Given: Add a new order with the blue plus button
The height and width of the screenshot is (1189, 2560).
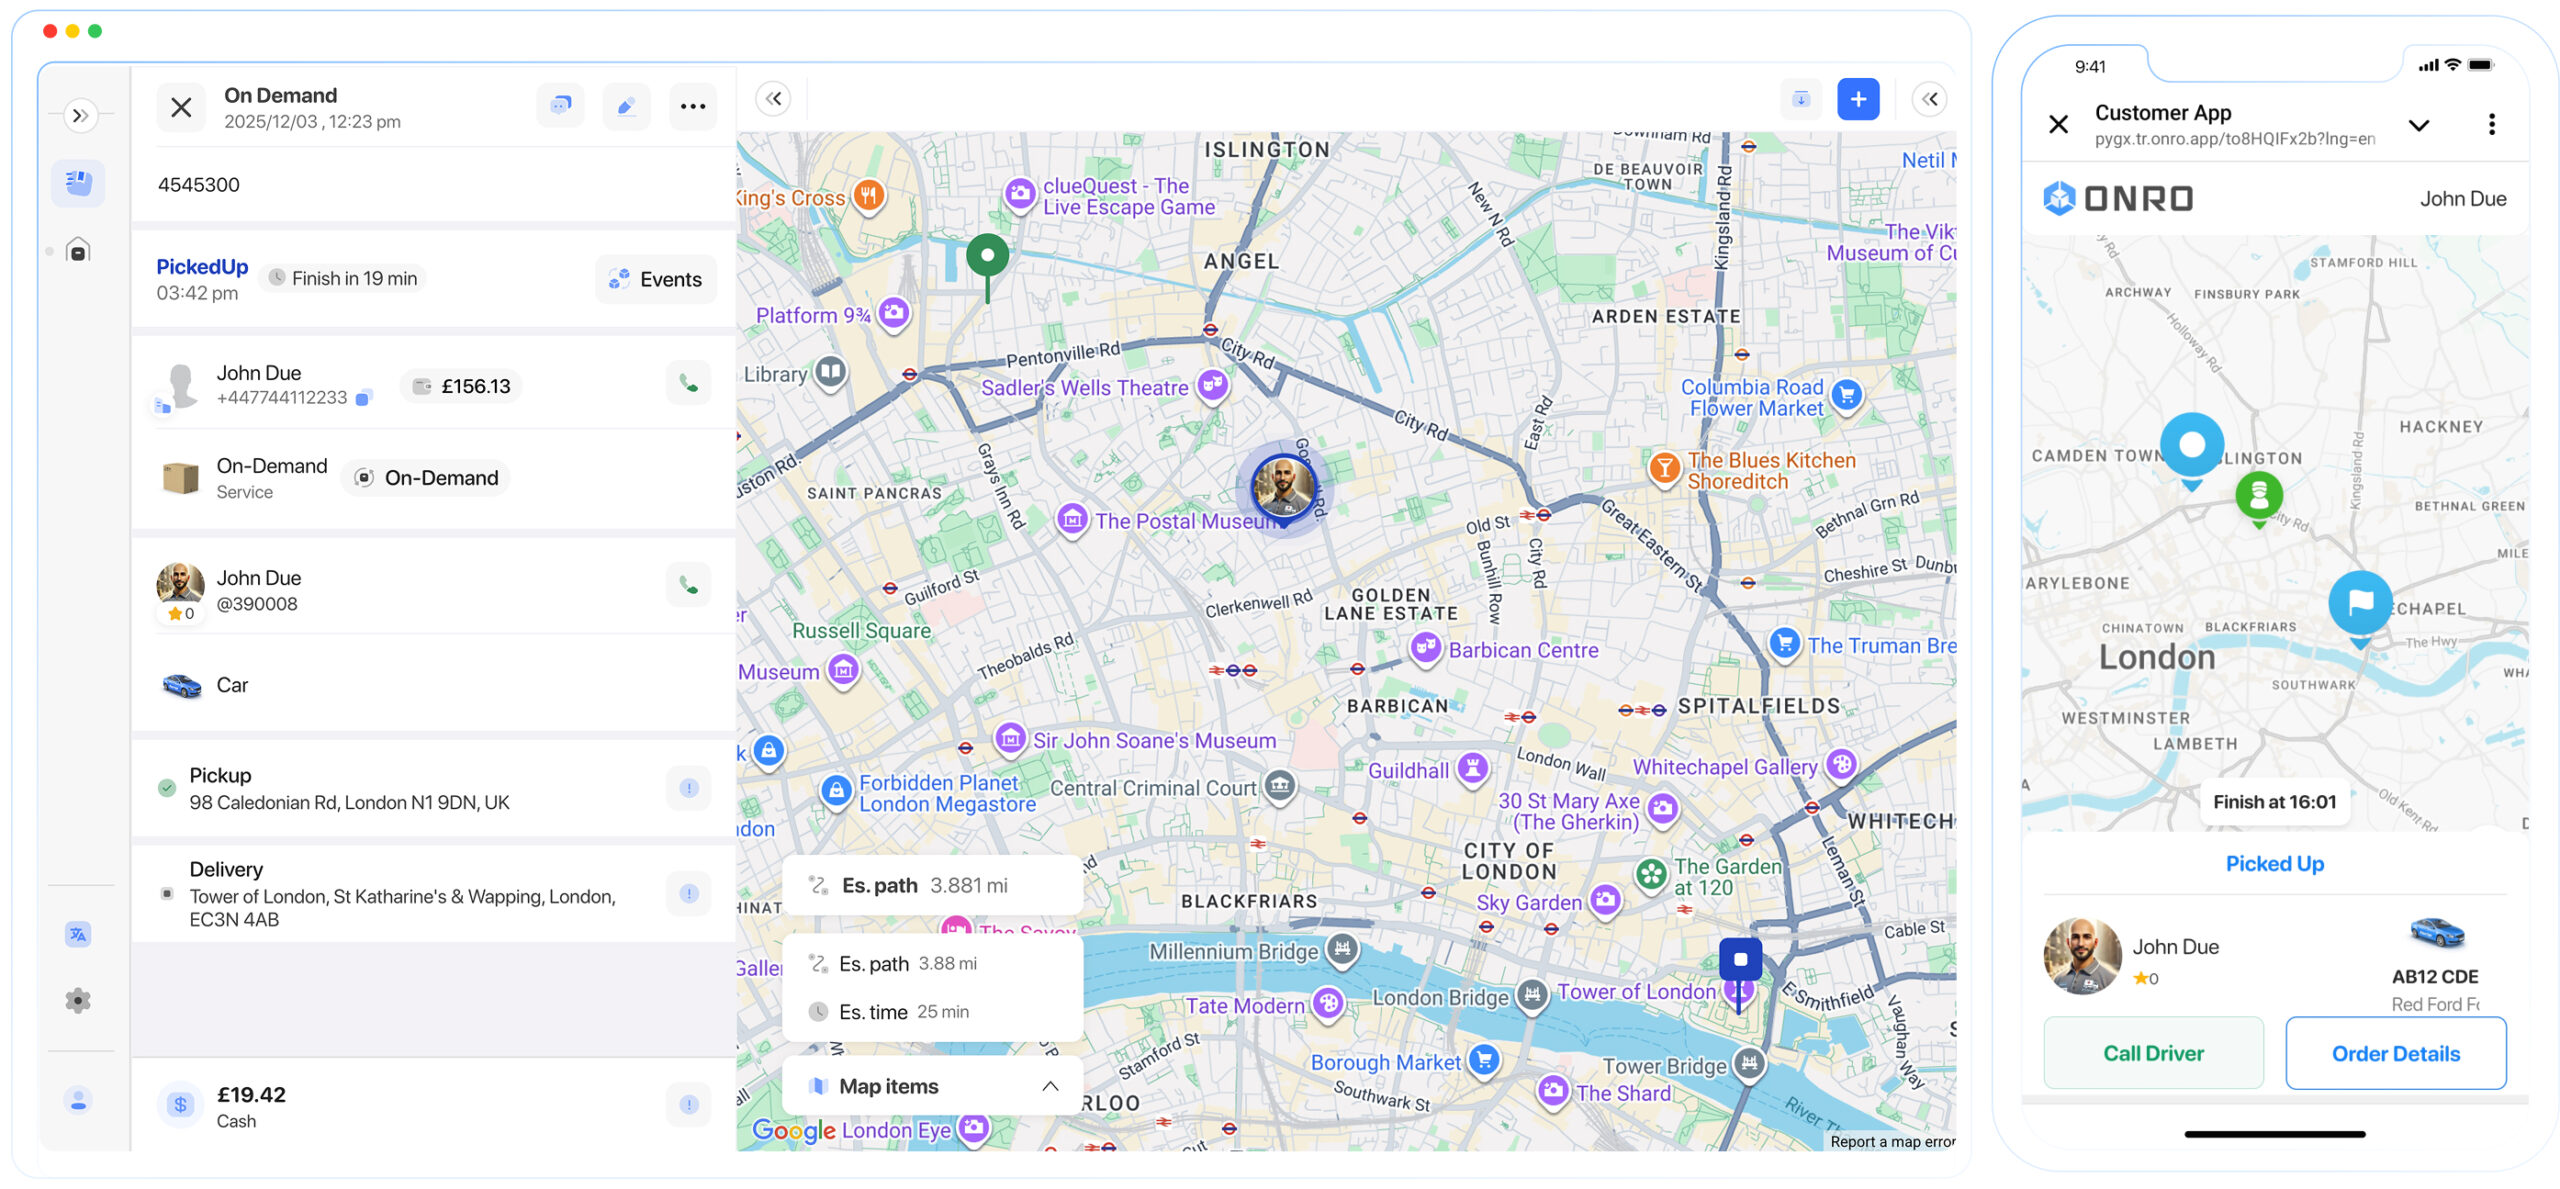Looking at the screenshot, I should tap(1858, 98).
